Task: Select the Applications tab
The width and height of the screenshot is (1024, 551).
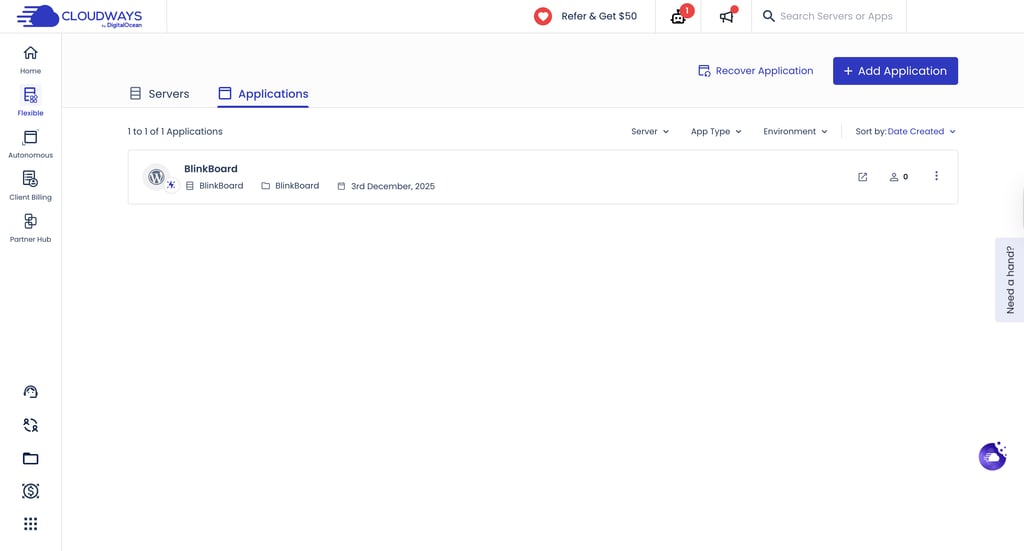Action: (263, 94)
